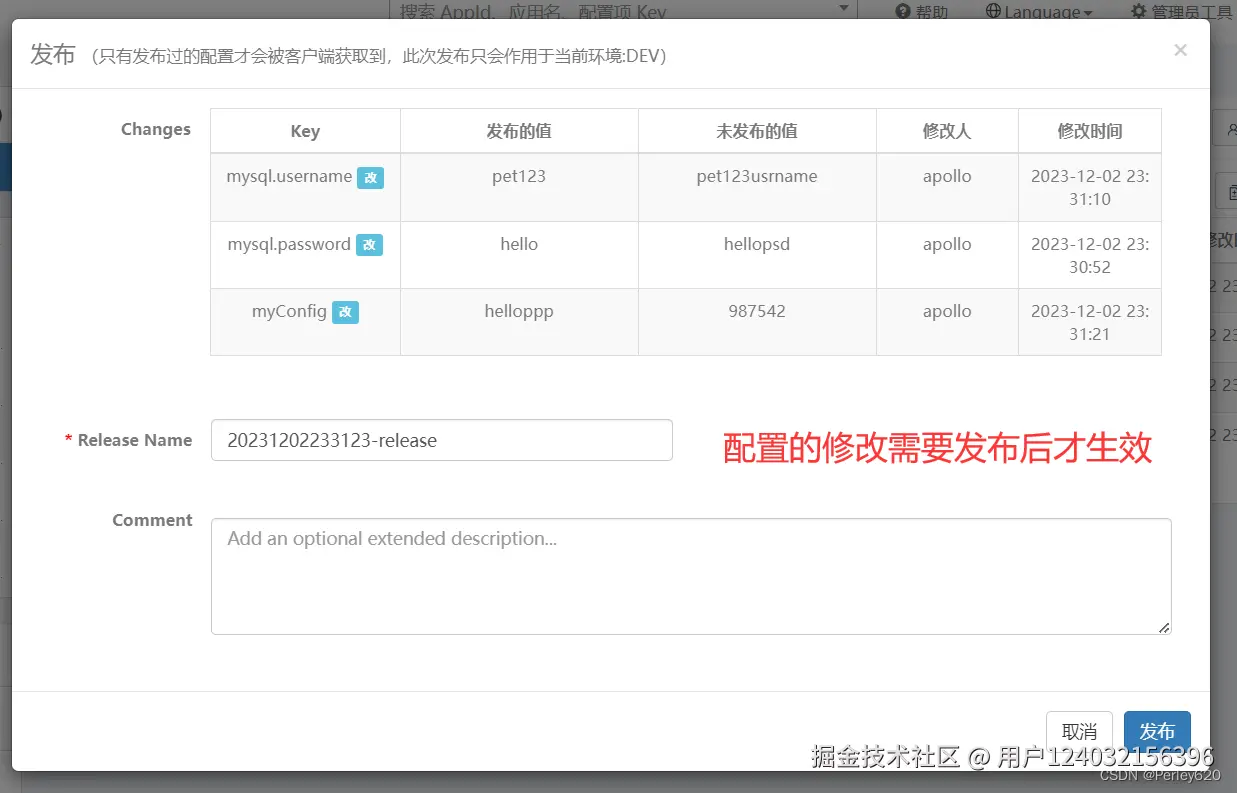
Task: Click the modified time 2023-12-02 23:31:10
Action: coord(1090,187)
